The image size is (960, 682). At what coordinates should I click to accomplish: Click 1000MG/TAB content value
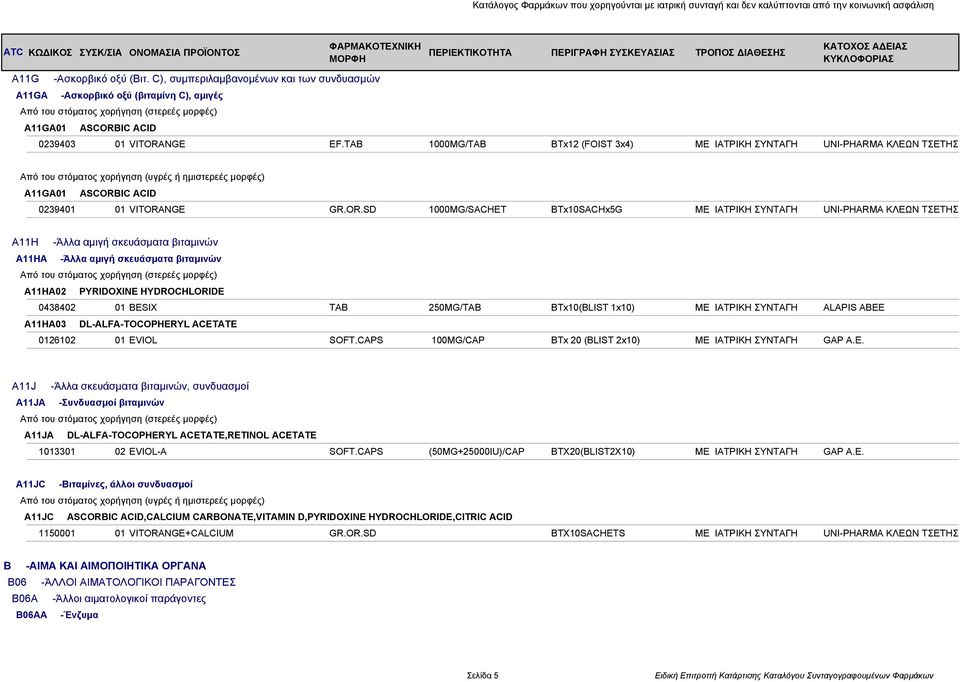pyautogui.click(x=457, y=144)
